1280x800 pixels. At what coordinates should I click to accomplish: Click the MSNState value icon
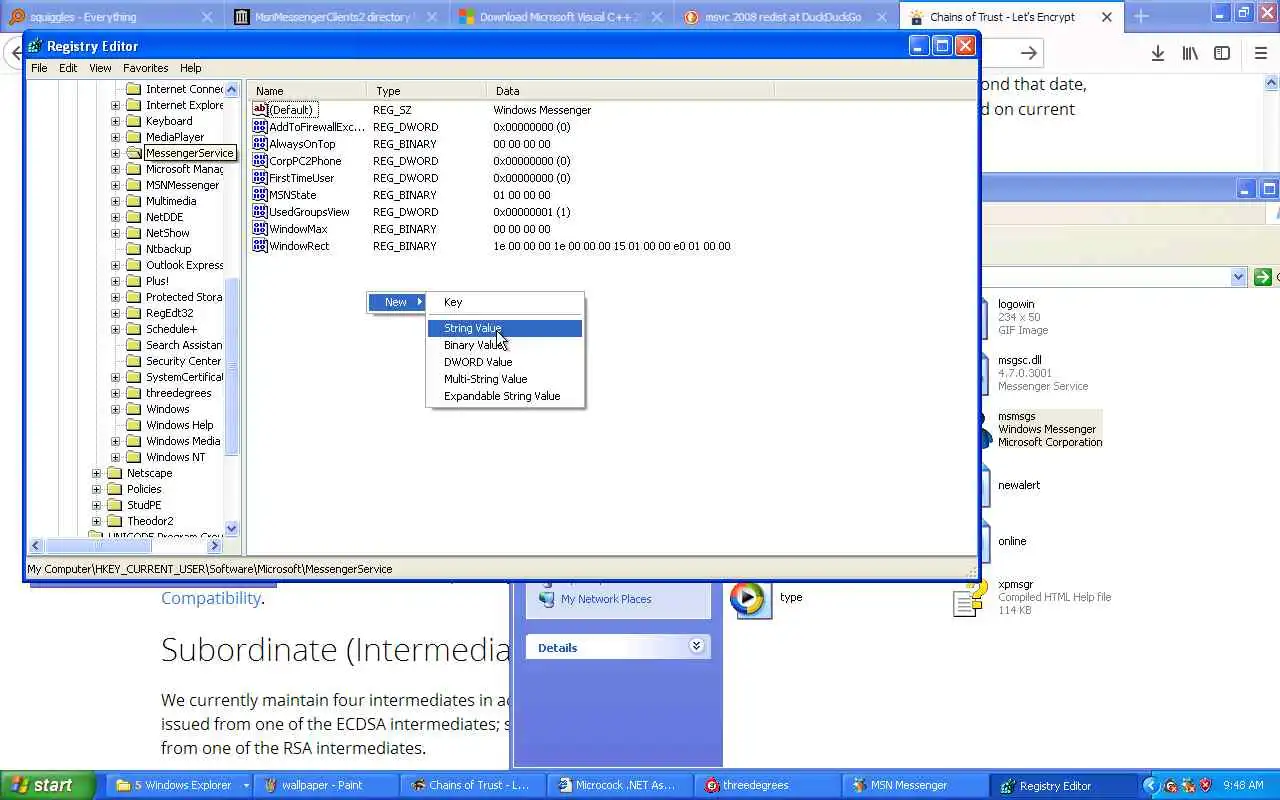coord(260,195)
